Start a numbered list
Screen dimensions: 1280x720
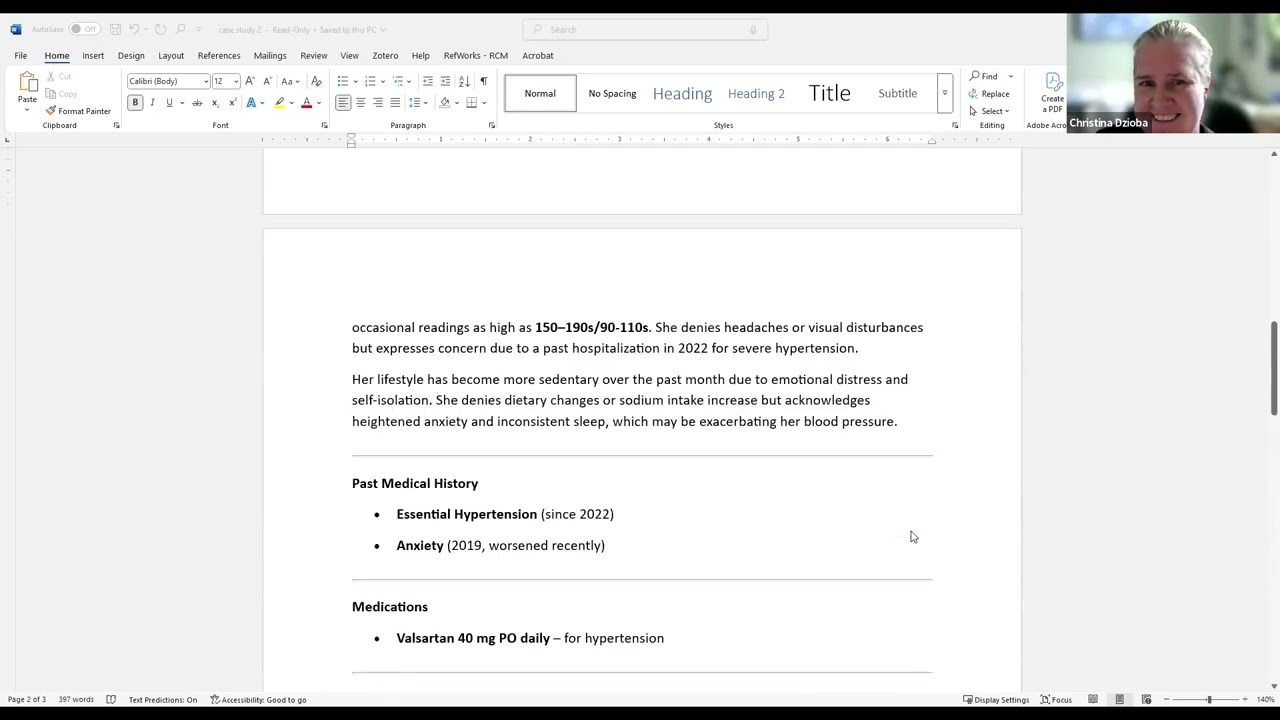(x=370, y=81)
